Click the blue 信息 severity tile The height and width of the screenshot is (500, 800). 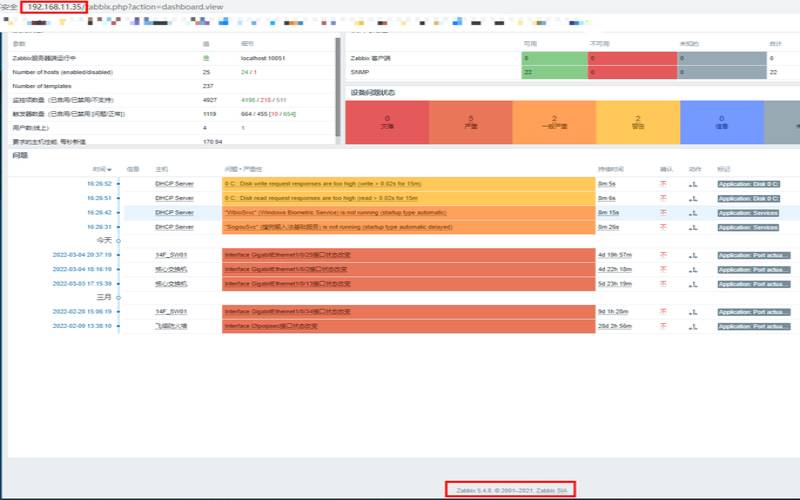click(721, 123)
